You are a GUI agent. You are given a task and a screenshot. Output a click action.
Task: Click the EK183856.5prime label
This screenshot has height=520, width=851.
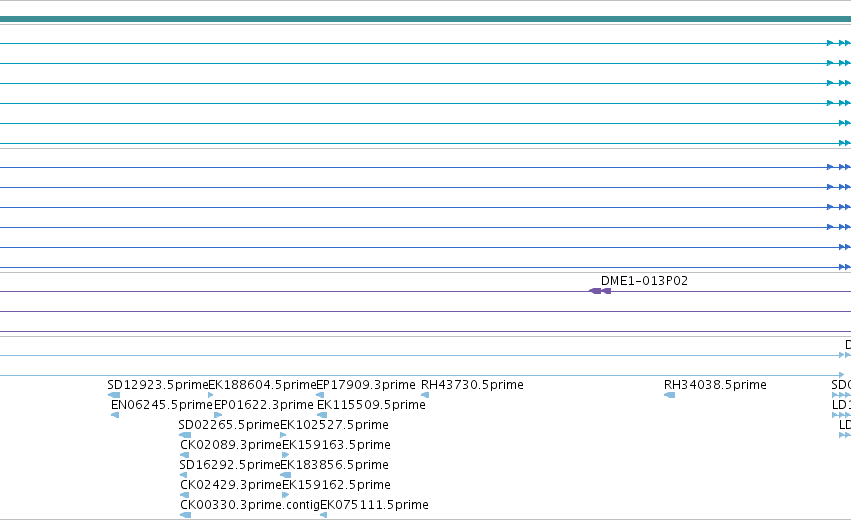(334, 465)
